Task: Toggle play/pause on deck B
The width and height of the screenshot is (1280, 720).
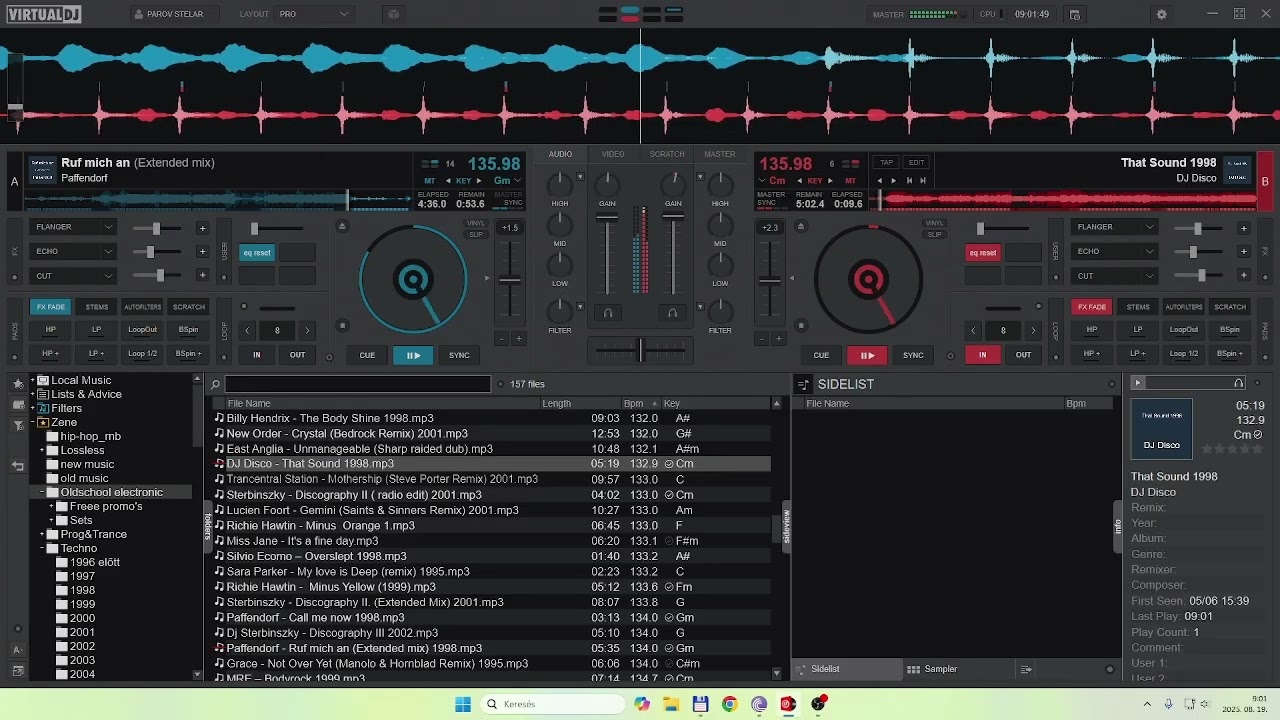Action: (x=867, y=355)
